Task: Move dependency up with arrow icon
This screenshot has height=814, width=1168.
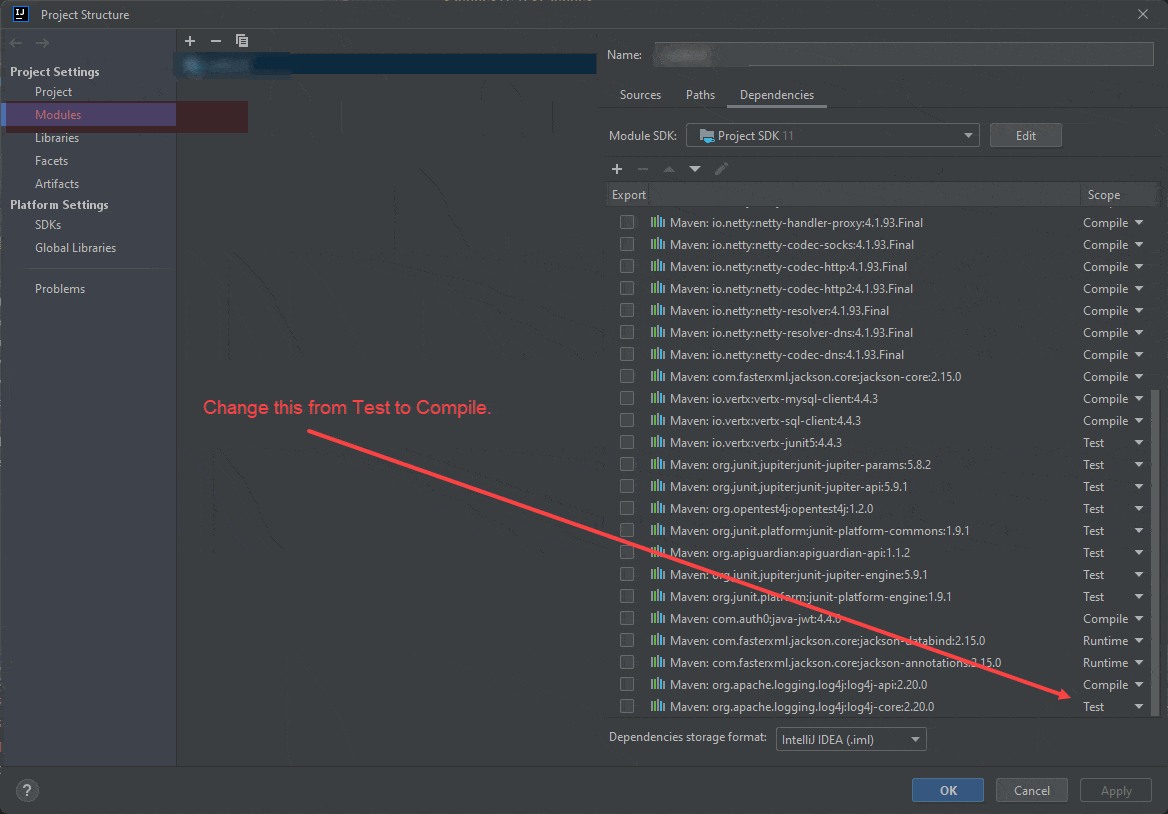Action: tap(669, 169)
